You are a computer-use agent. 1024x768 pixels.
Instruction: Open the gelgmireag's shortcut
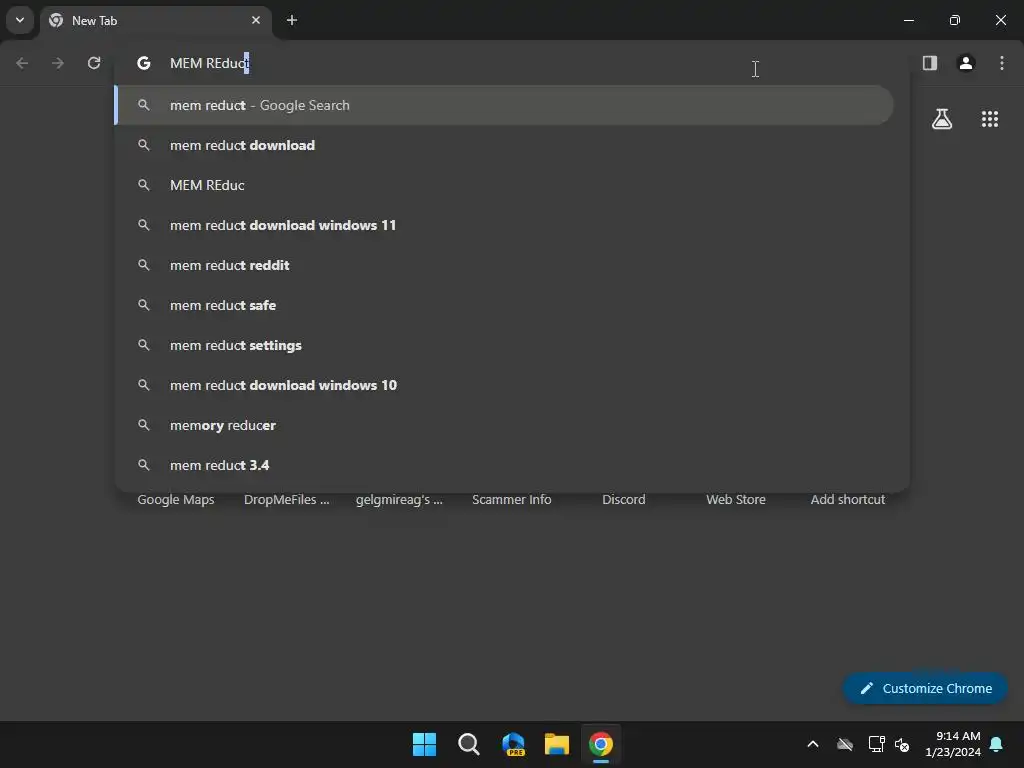coord(399,500)
